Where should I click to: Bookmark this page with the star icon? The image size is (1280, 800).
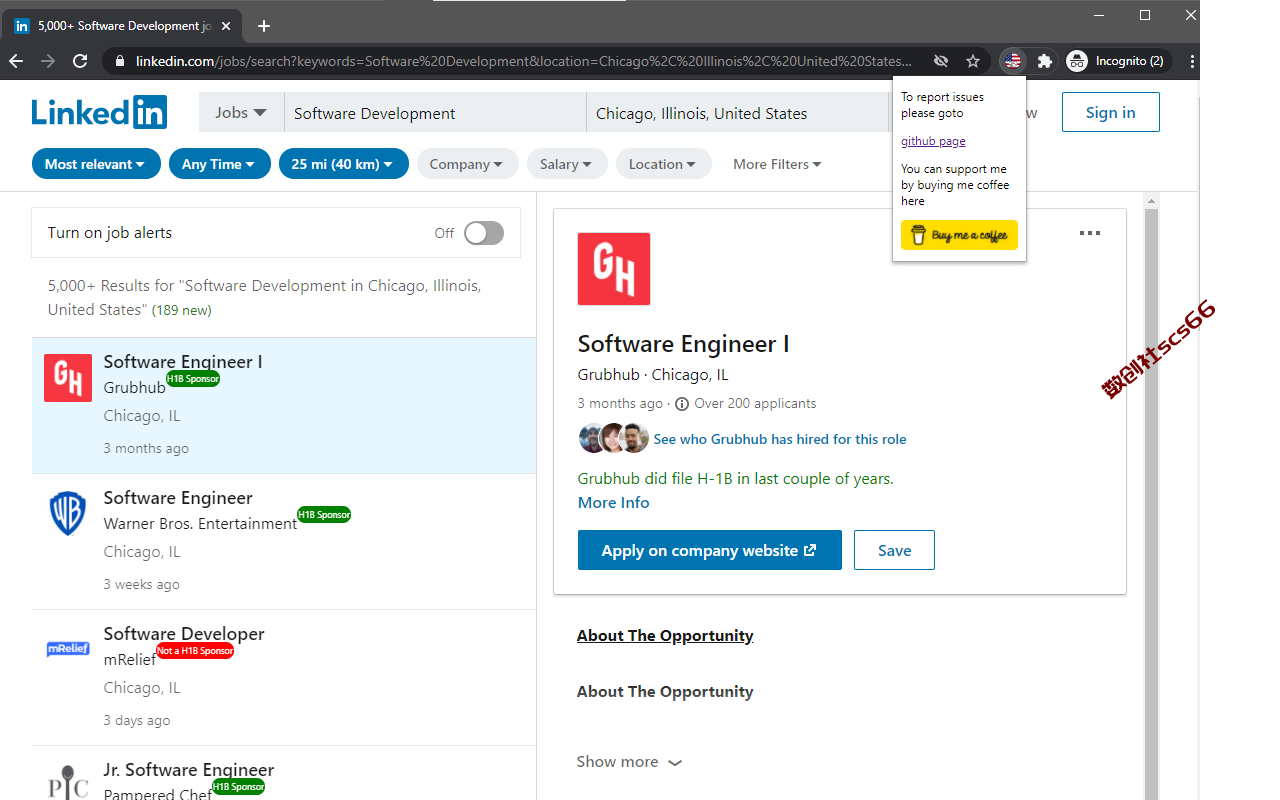coord(973,61)
